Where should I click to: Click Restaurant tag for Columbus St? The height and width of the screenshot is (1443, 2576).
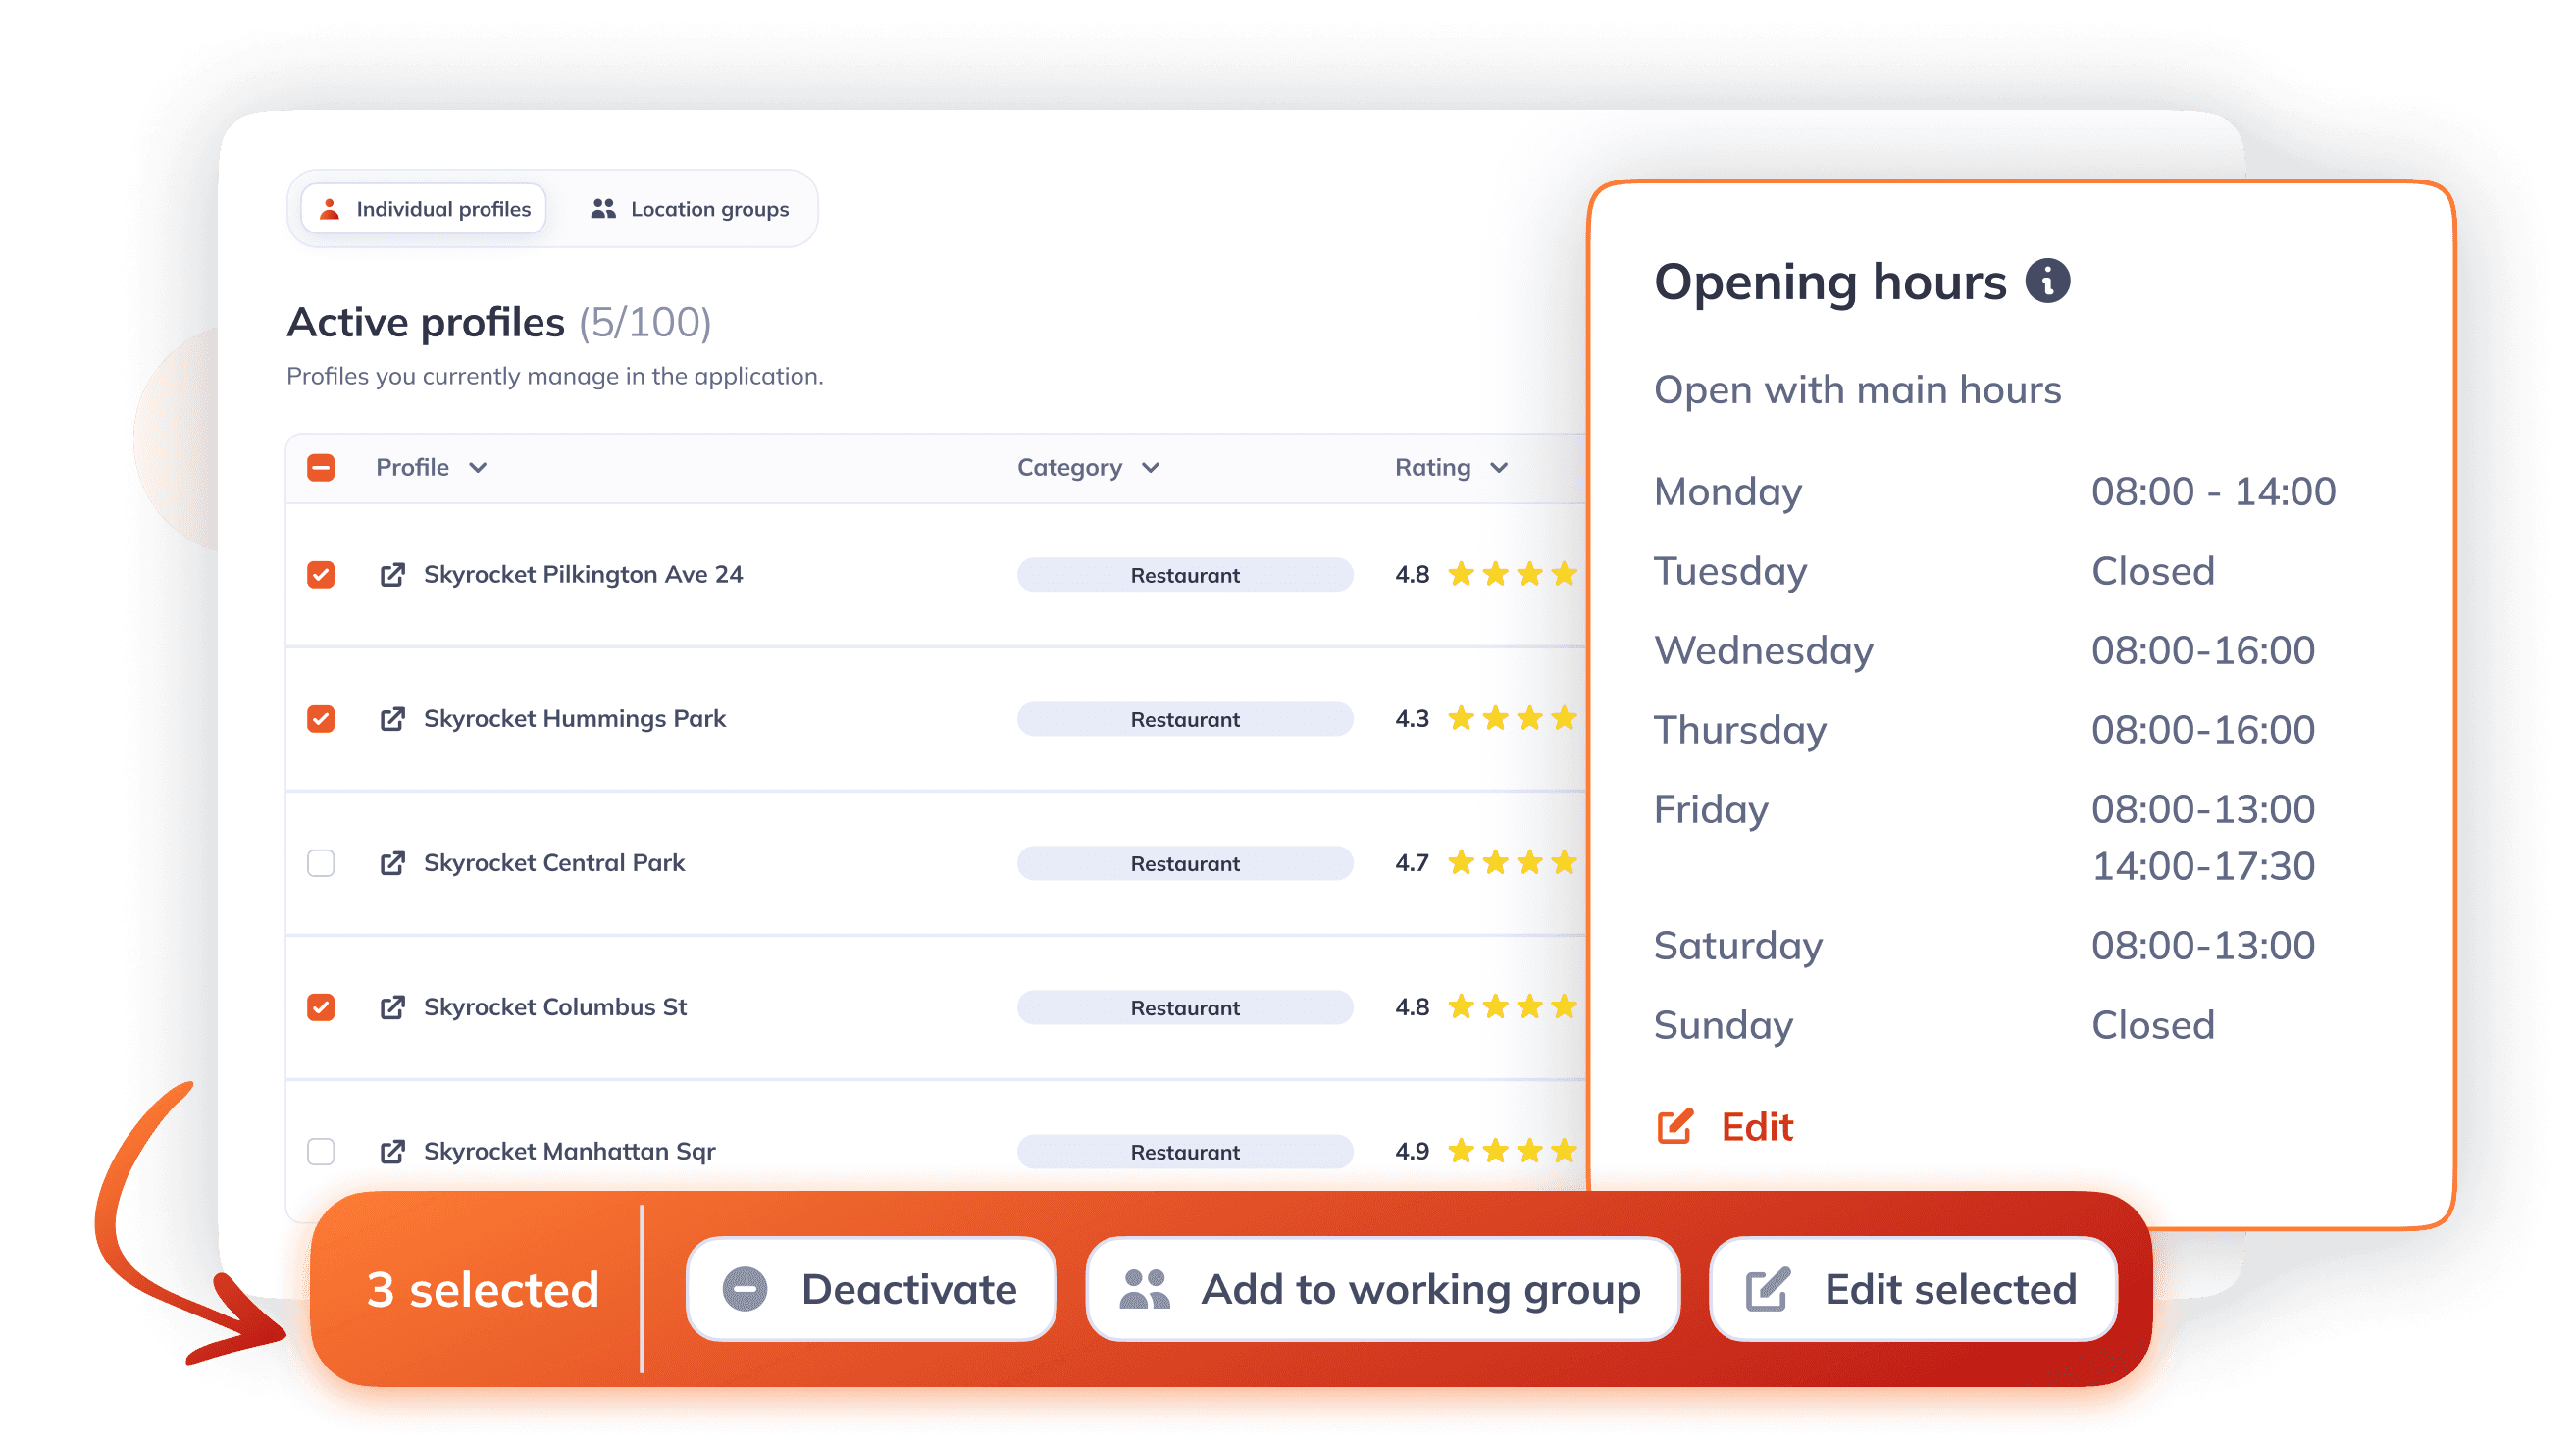1185,1007
